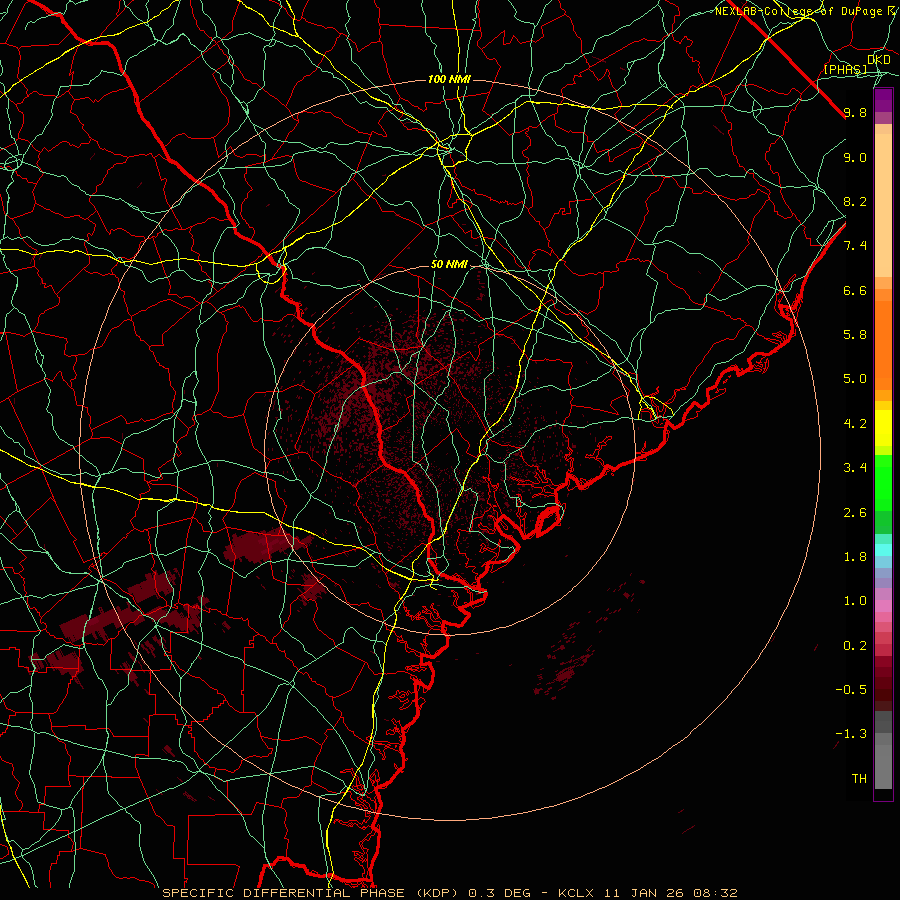Select the cyan segment of the color bar
This screenshot has height=900, width=900.
883,550
